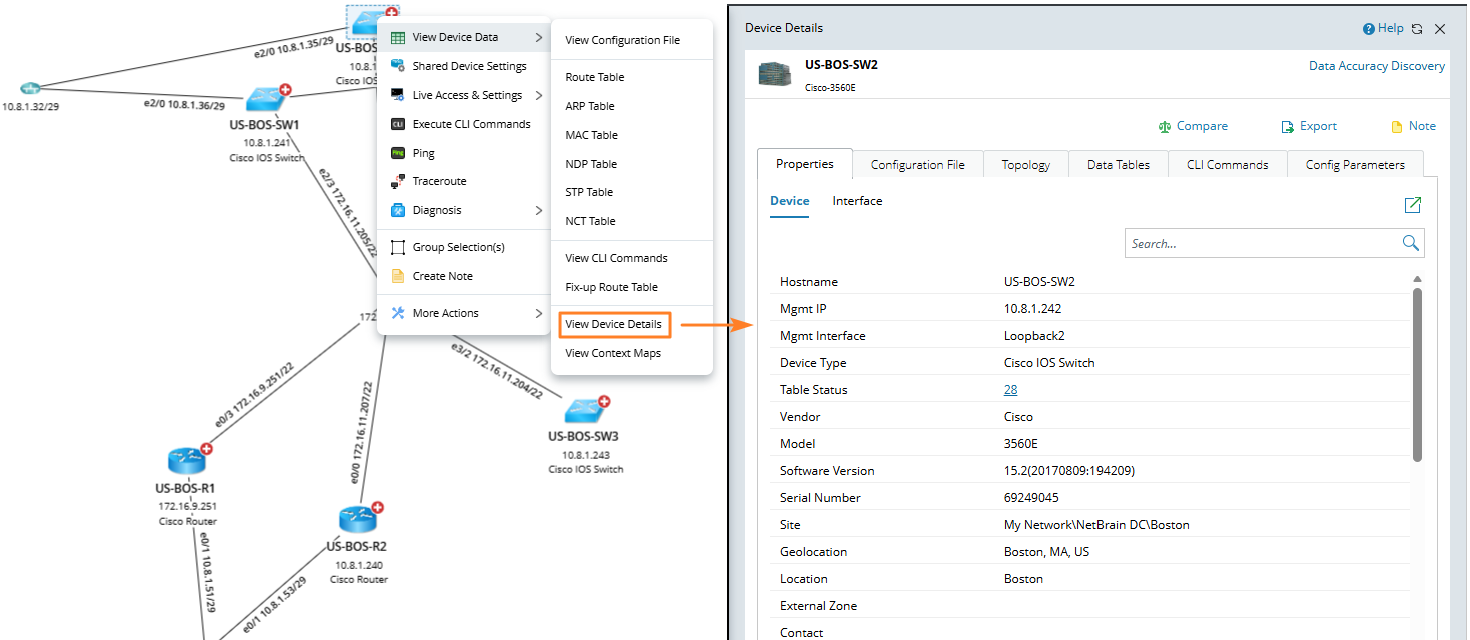Click the US-BOS-SW3 switch icon
The image size is (1470, 640).
(581, 410)
